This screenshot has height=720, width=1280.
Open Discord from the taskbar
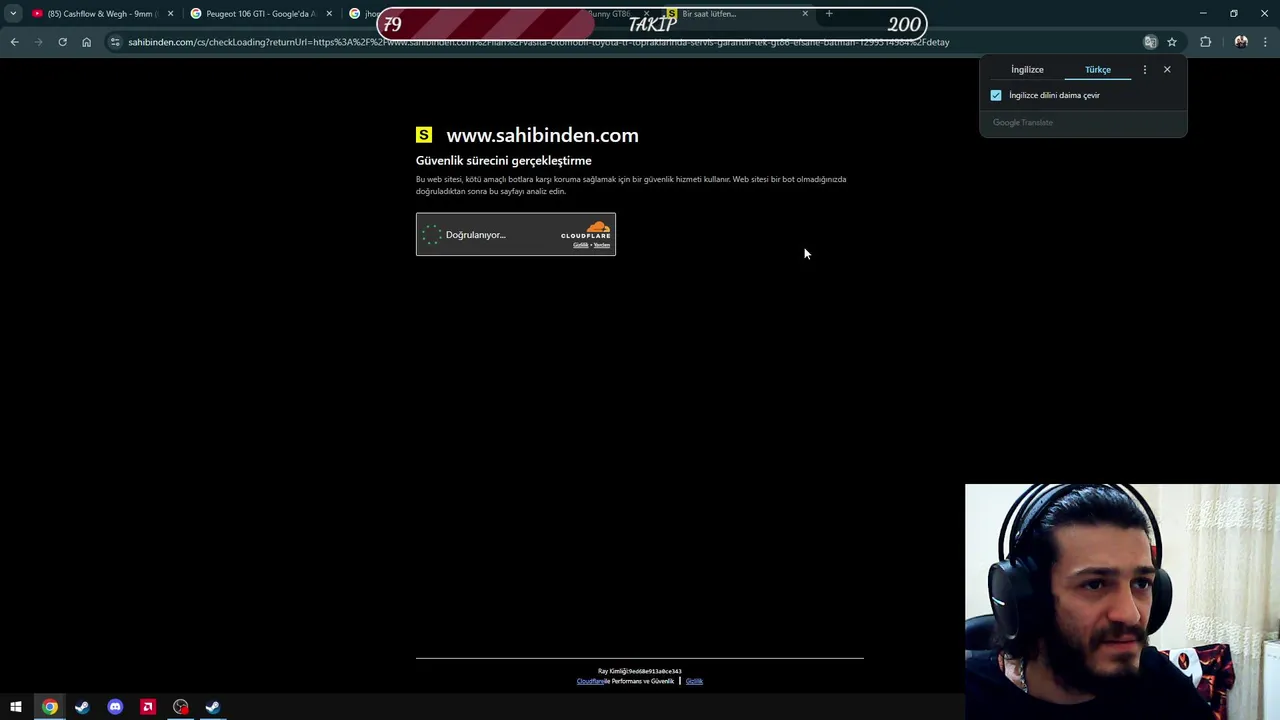point(115,707)
